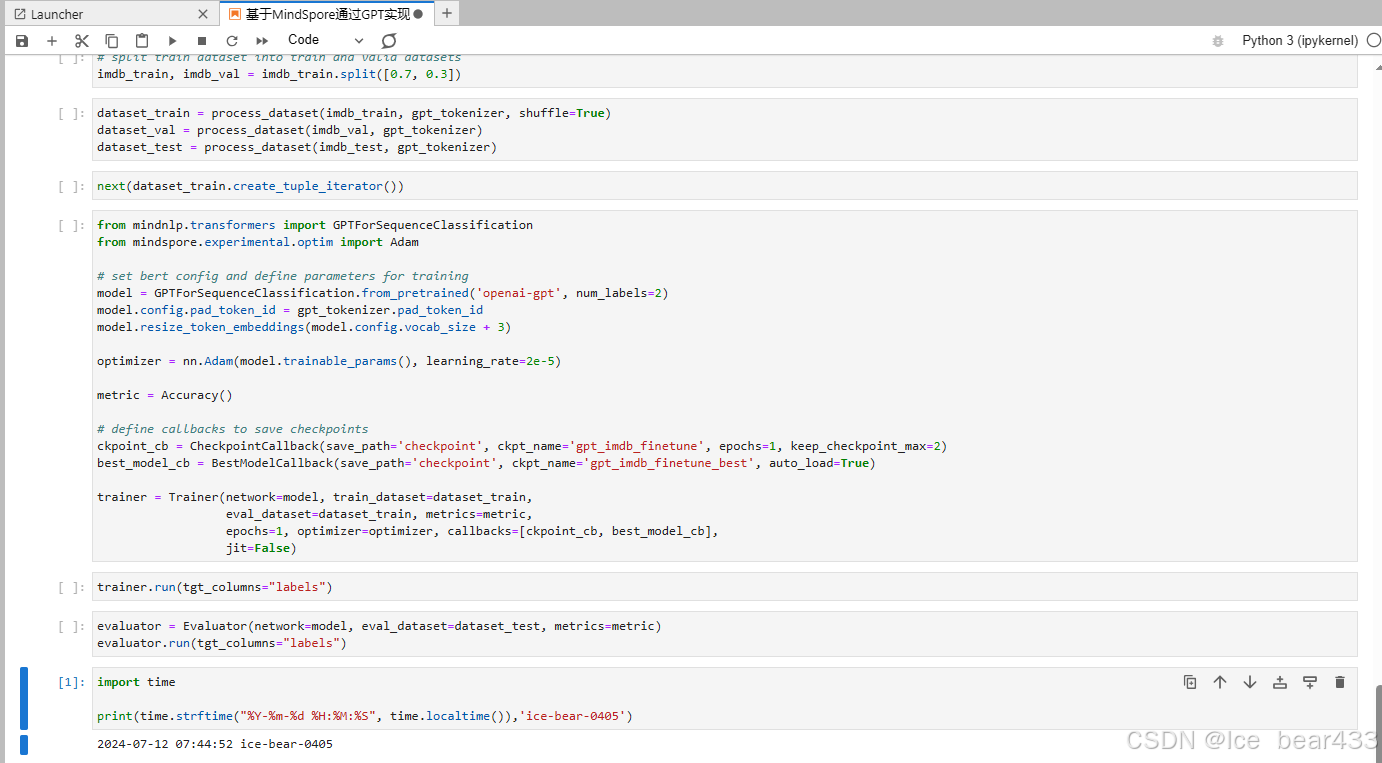Click the output text 2024-07-12 07:44:52 ice-bear-0405
The height and width of the screenshot is (763, 1382).
(x=215, y=744)
